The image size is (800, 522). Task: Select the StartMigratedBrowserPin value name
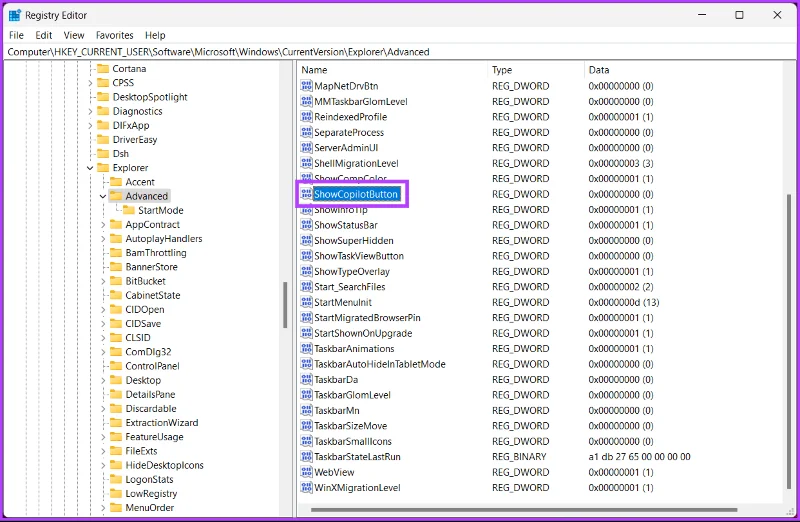click(x=367, y=317)
